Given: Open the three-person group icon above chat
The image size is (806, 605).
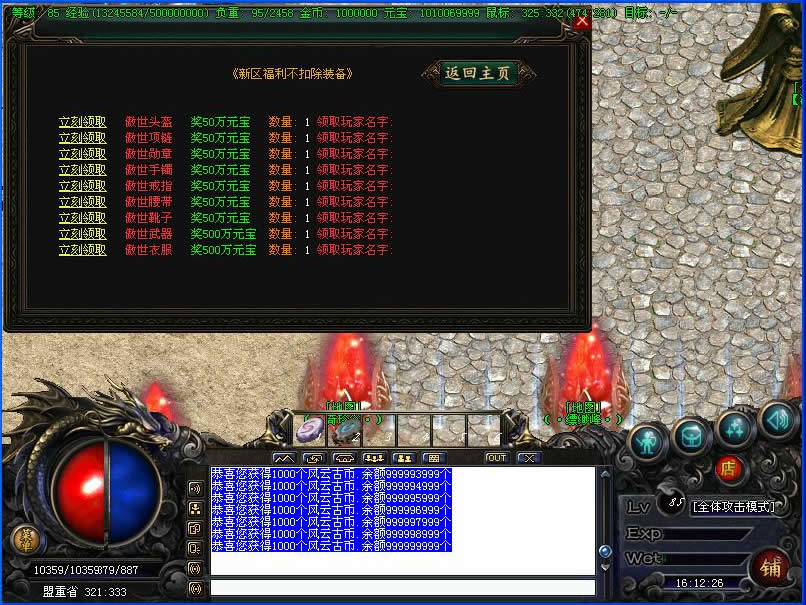Looking at the screenshot, I should click(x=374, y=458).
